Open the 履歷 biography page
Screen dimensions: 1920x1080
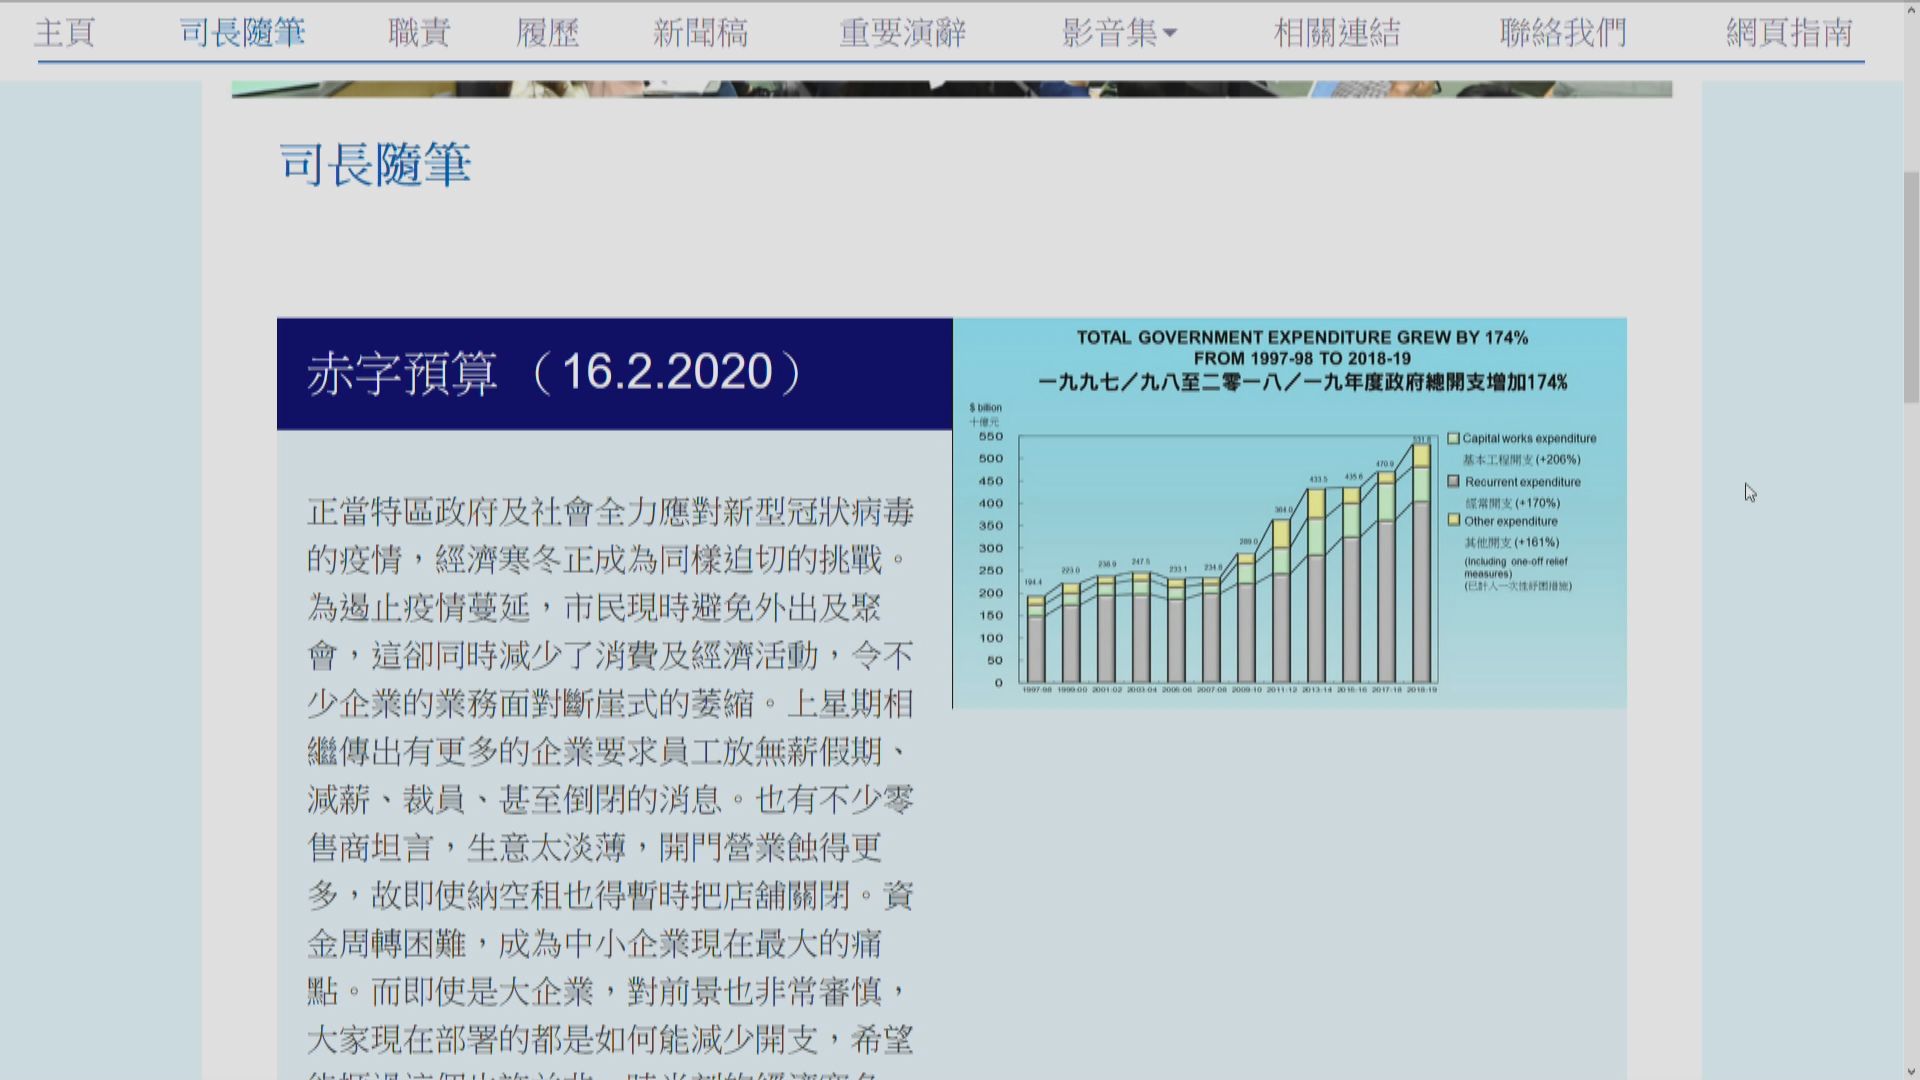(548, 33)
